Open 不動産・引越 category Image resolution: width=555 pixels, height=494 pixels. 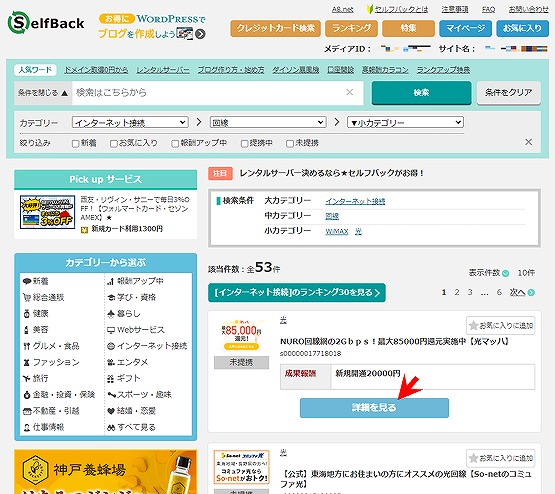(x=51, y=411)
